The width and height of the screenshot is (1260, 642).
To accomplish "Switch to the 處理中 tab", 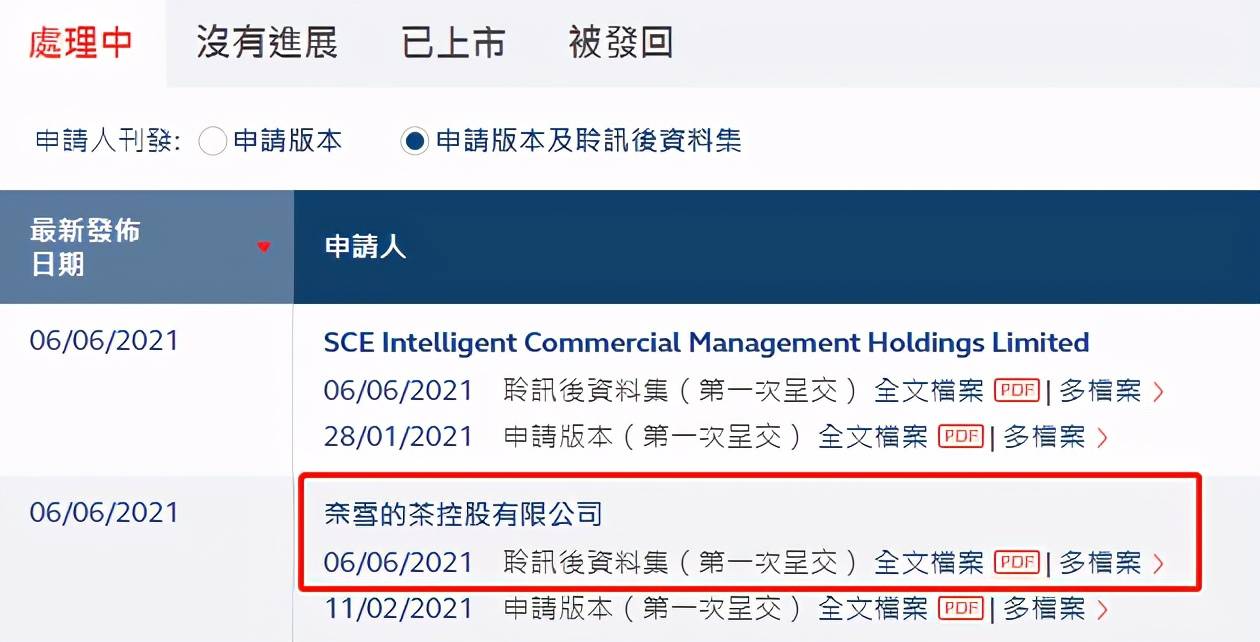I will click(x=82, y=43).
